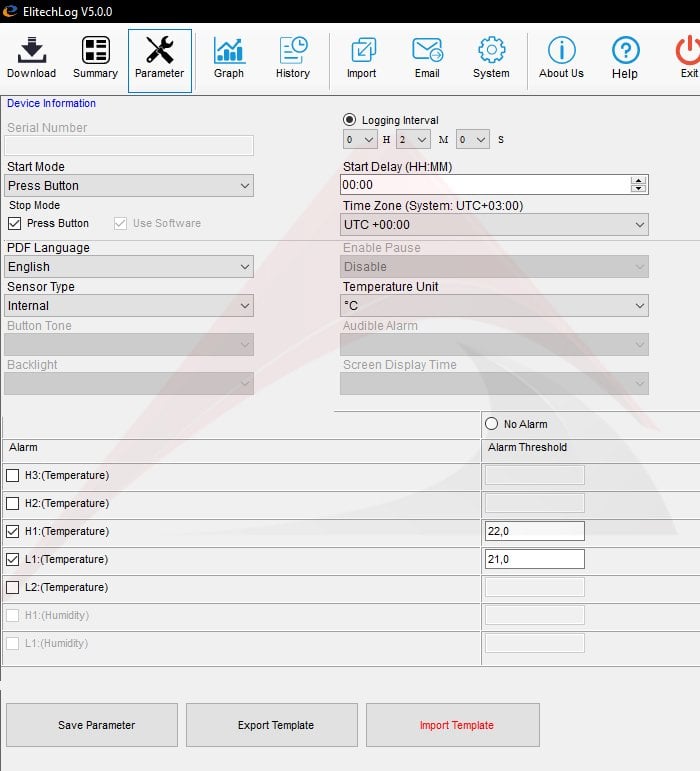The width and height of the screenshot is (700, 771).
Task: Click the Help question mark icon
Action: pyautogui.click(x=625, y=51)
